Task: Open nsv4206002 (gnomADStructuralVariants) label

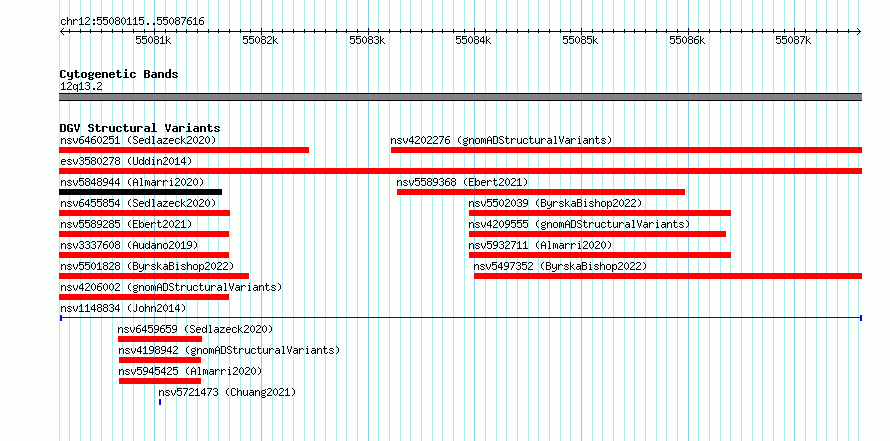Action: 171,287
